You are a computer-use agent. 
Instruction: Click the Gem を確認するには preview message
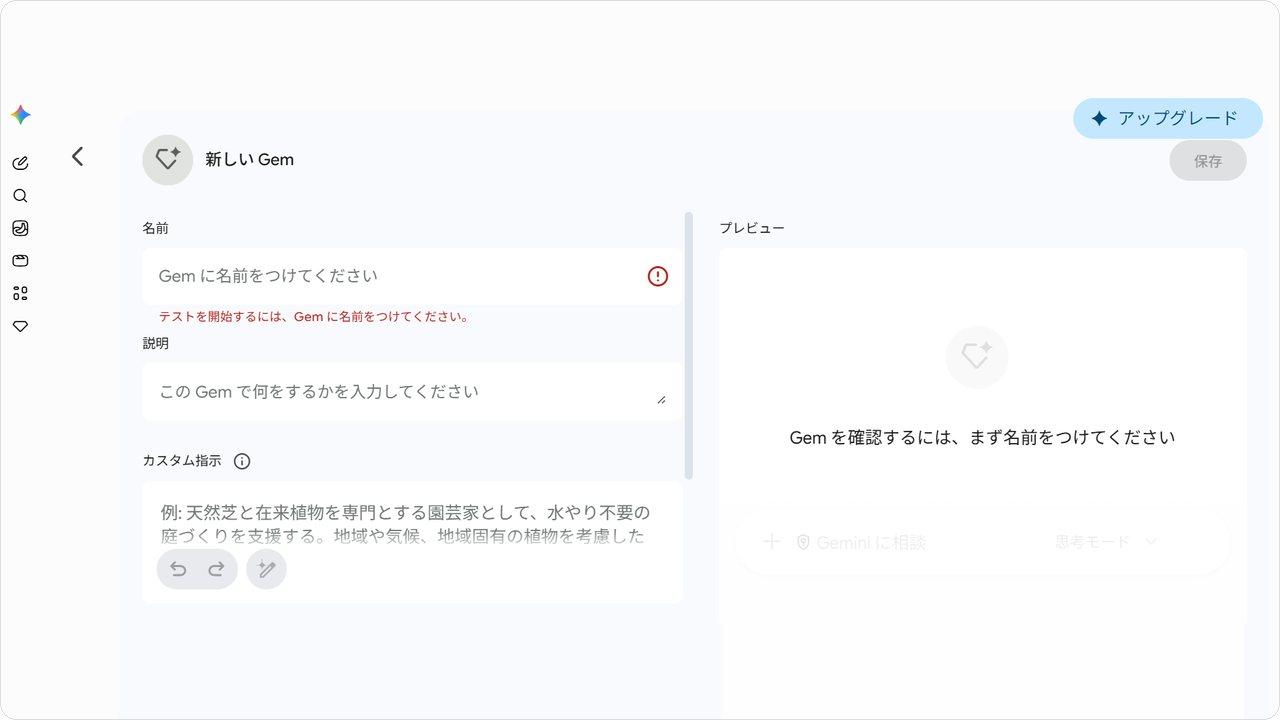coord(982,437)
